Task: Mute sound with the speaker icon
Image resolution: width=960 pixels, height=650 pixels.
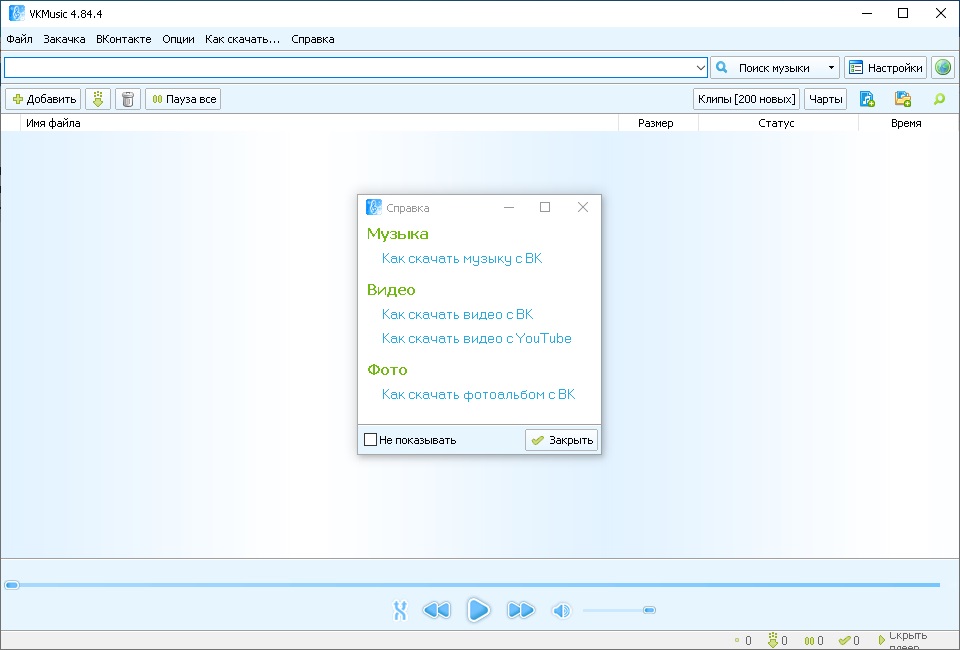Action: (x=561, y=611)
